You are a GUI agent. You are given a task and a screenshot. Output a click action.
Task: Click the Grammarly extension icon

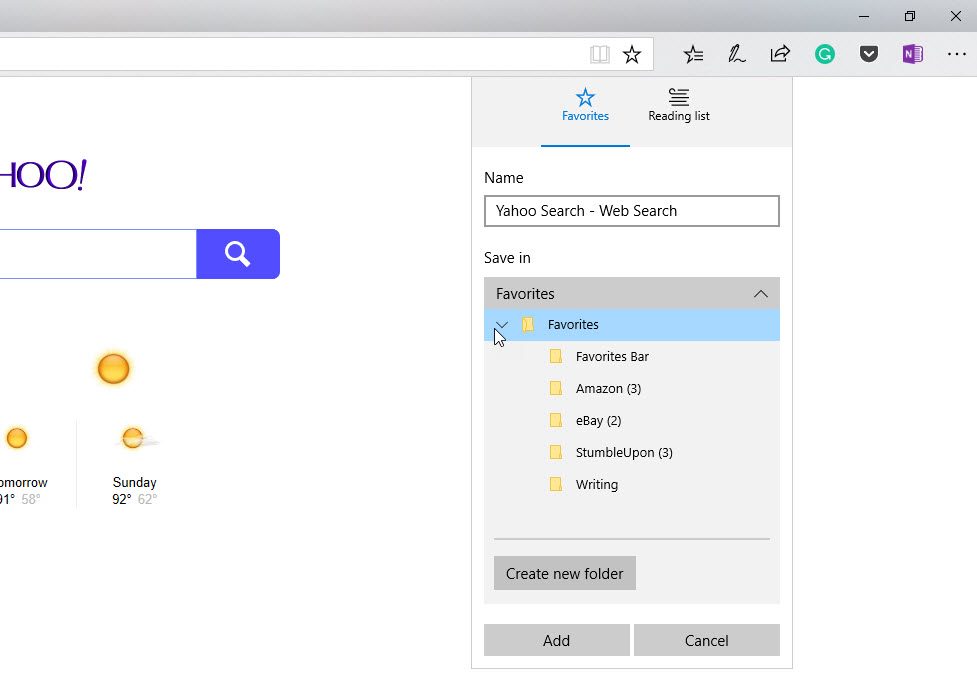[x=824, y=55]
